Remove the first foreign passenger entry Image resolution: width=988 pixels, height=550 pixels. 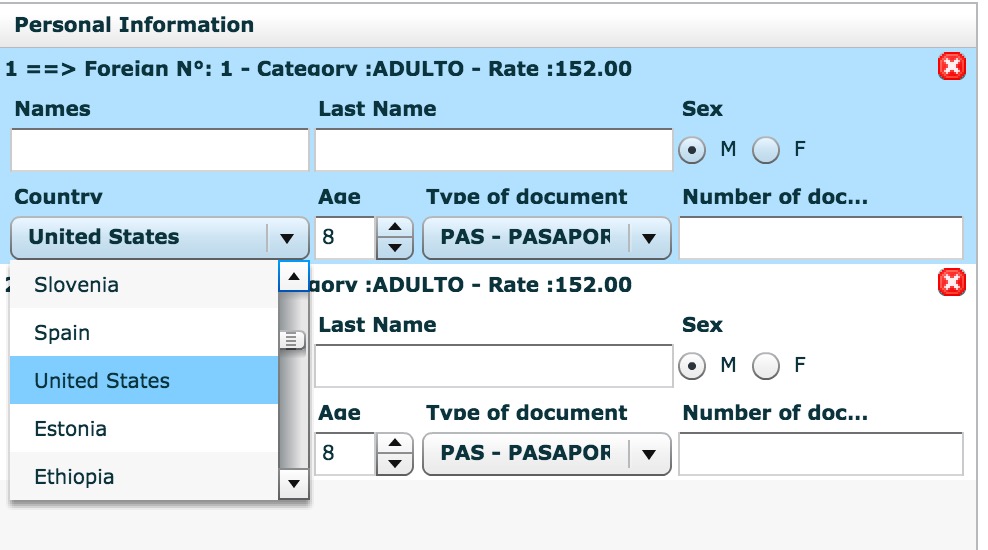pyautogui.click(x=951, y=67)
